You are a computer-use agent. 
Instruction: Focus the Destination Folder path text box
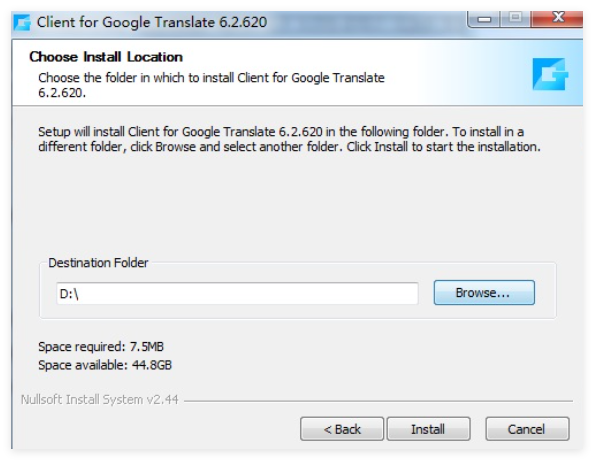tap(237, 293)
